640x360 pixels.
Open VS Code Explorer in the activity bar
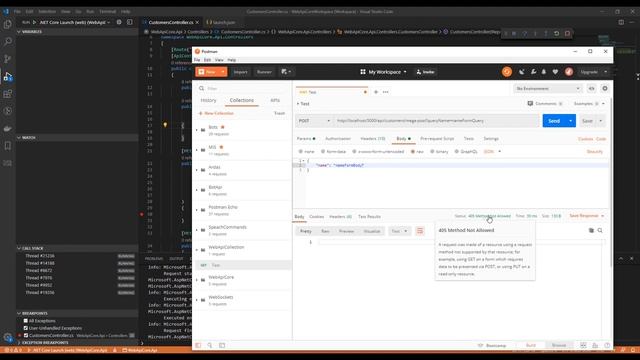7,24
